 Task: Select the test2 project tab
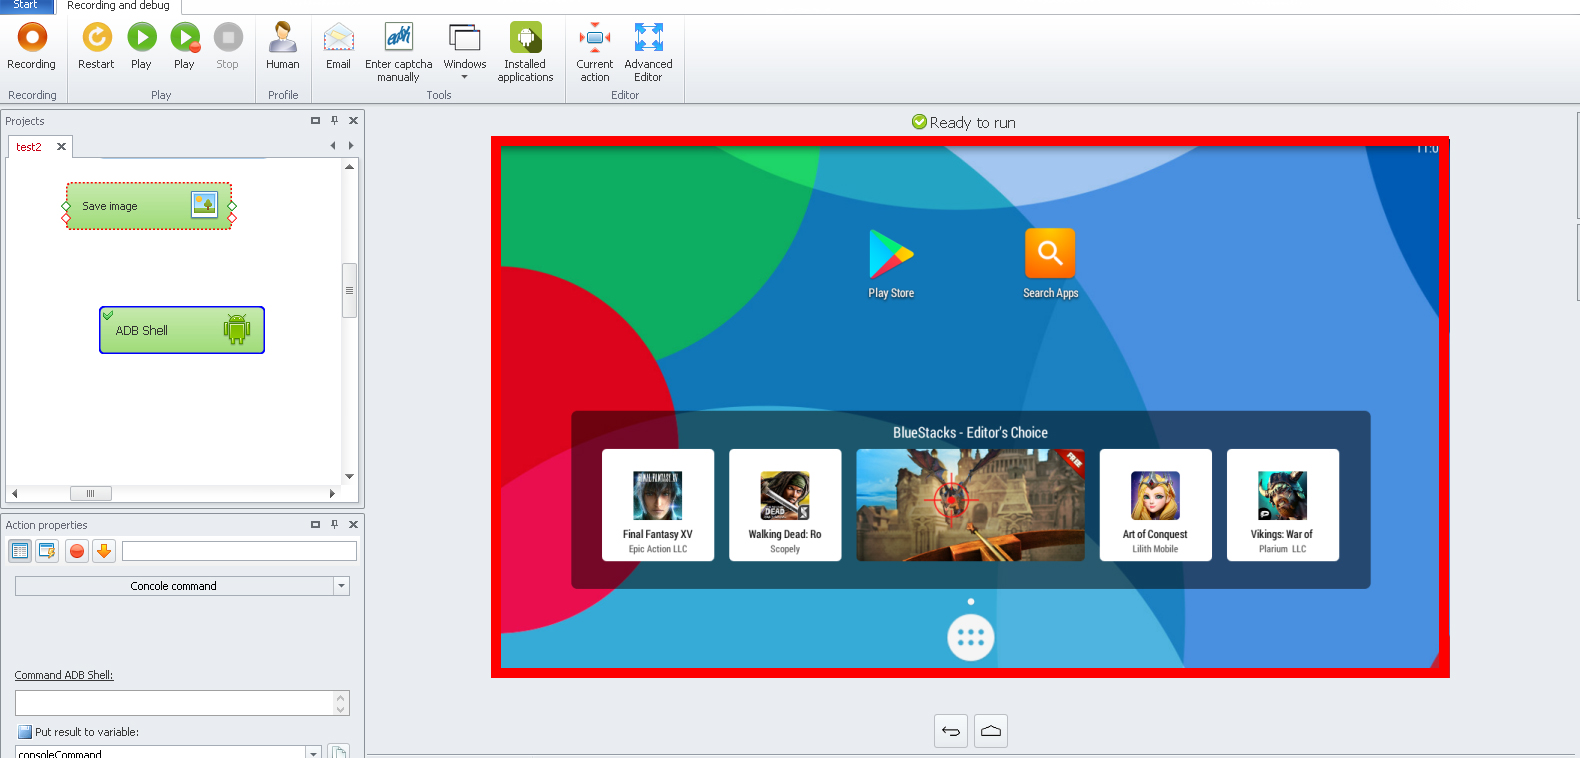pyautogui.click(x=29, y=147)
